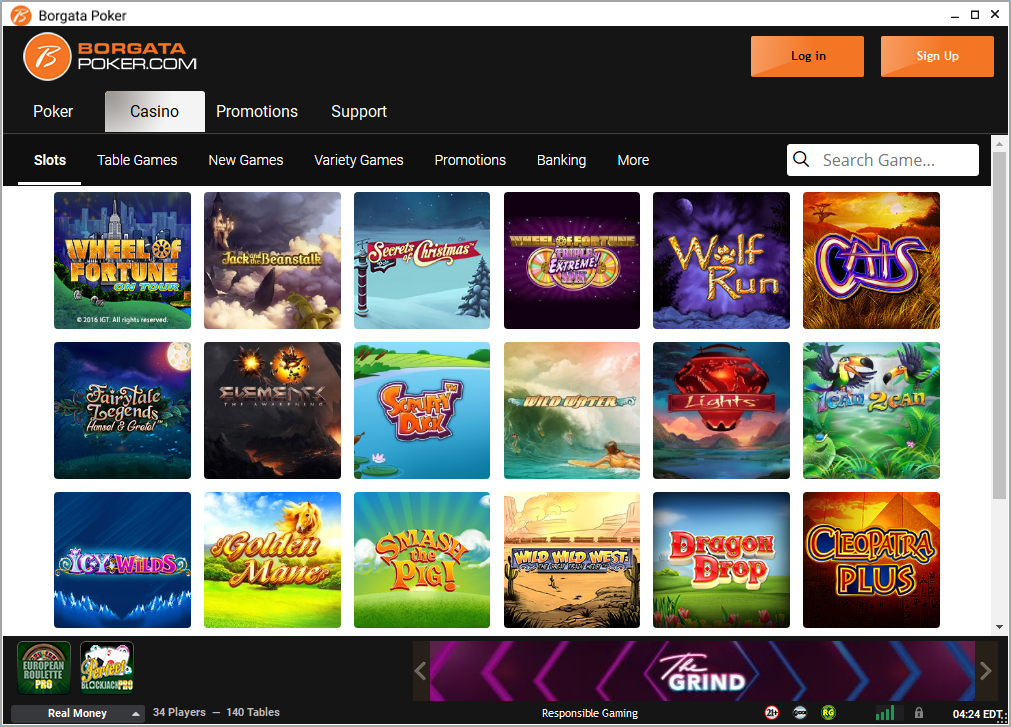Viewport: 1011px width, 727px height.
Task: Open the top Promotions tab
Action: click(257, 111)
